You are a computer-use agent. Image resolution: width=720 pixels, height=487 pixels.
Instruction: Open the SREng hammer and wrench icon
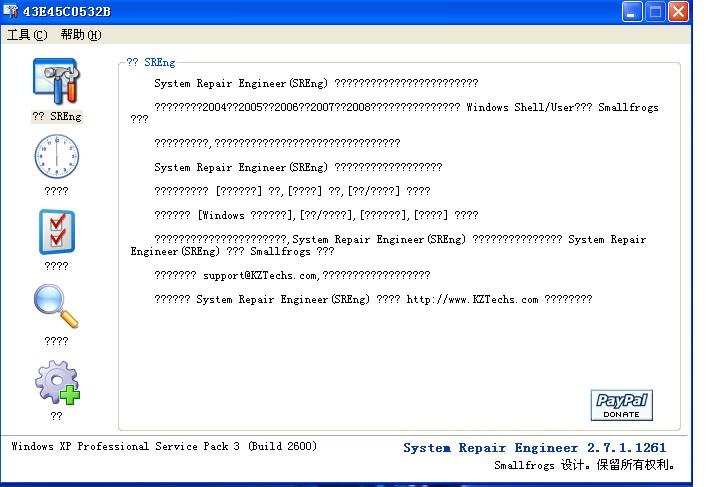tap(56, 81)
